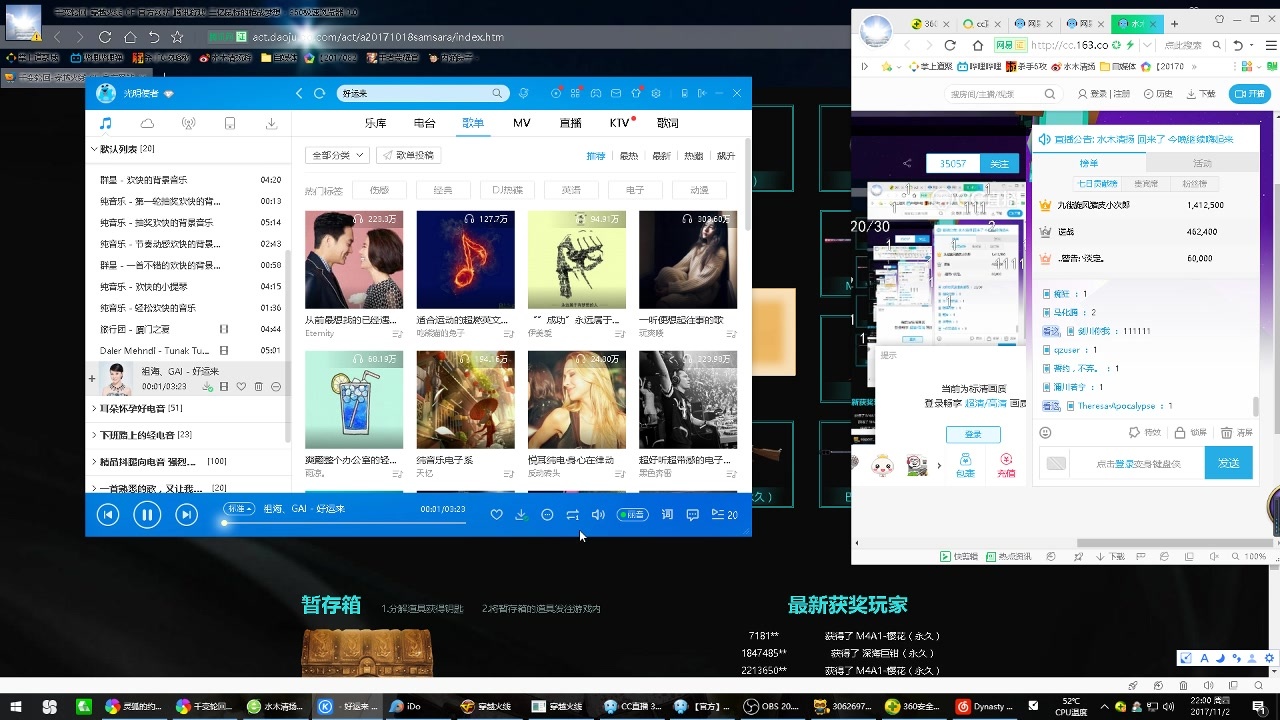This screenshot has width=1280, height=720.
Task: Open radio broadcast icon in KuGou sidebar
Action: pyautogui.click(x=188, y=123)
